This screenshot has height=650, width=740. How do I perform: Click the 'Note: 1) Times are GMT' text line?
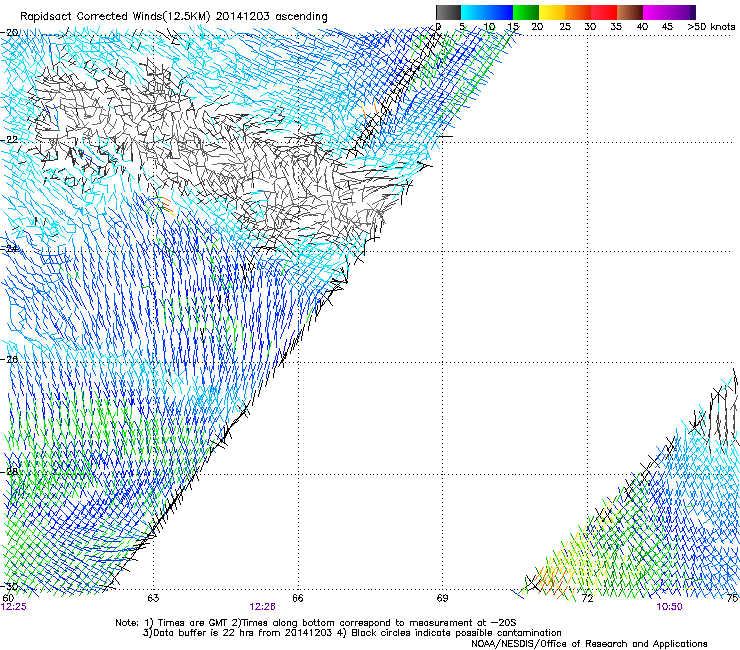(x=316, y=623)
